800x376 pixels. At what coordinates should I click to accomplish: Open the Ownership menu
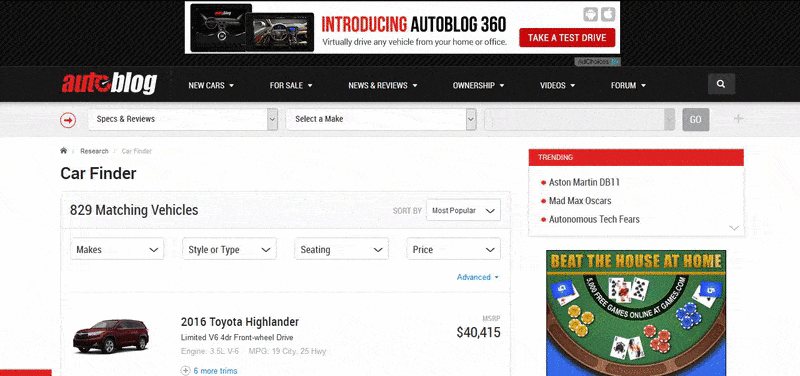point(479,85)
